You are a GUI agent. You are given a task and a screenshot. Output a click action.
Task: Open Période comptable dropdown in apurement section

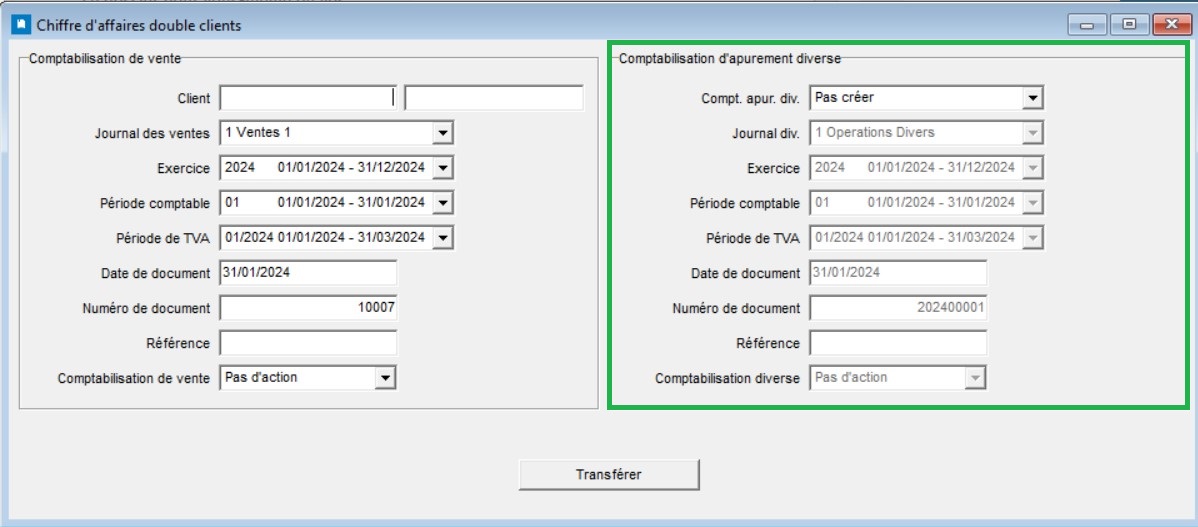click(1032, 202)
